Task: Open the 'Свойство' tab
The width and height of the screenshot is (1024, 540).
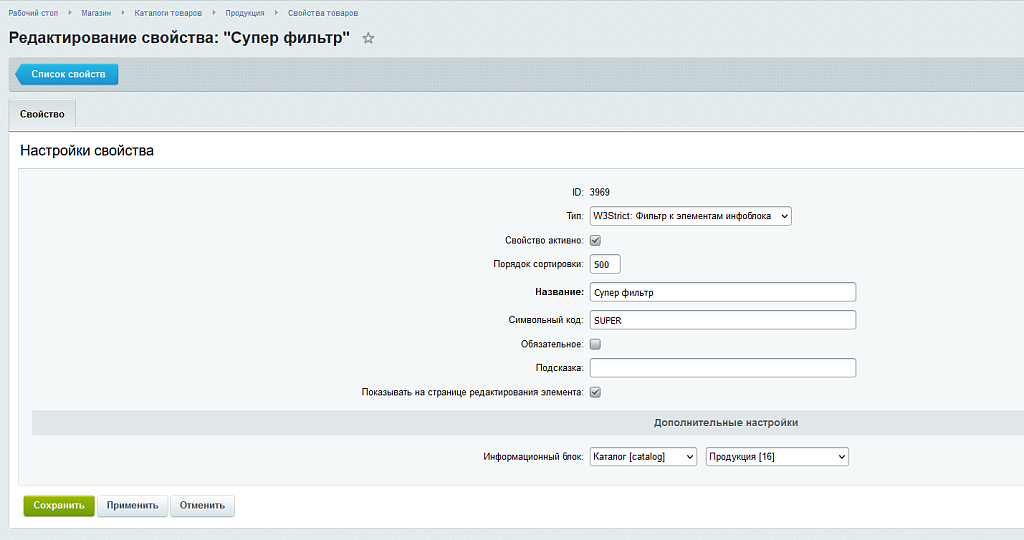Action: pos(42,114)
